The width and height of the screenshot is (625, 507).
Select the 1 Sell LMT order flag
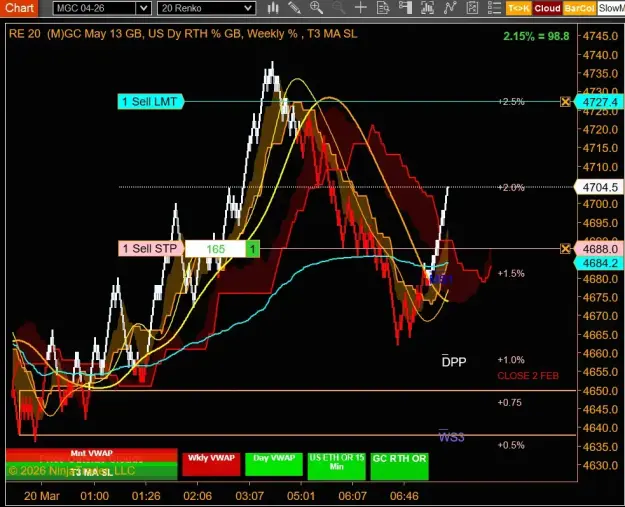tap(150, 102)
